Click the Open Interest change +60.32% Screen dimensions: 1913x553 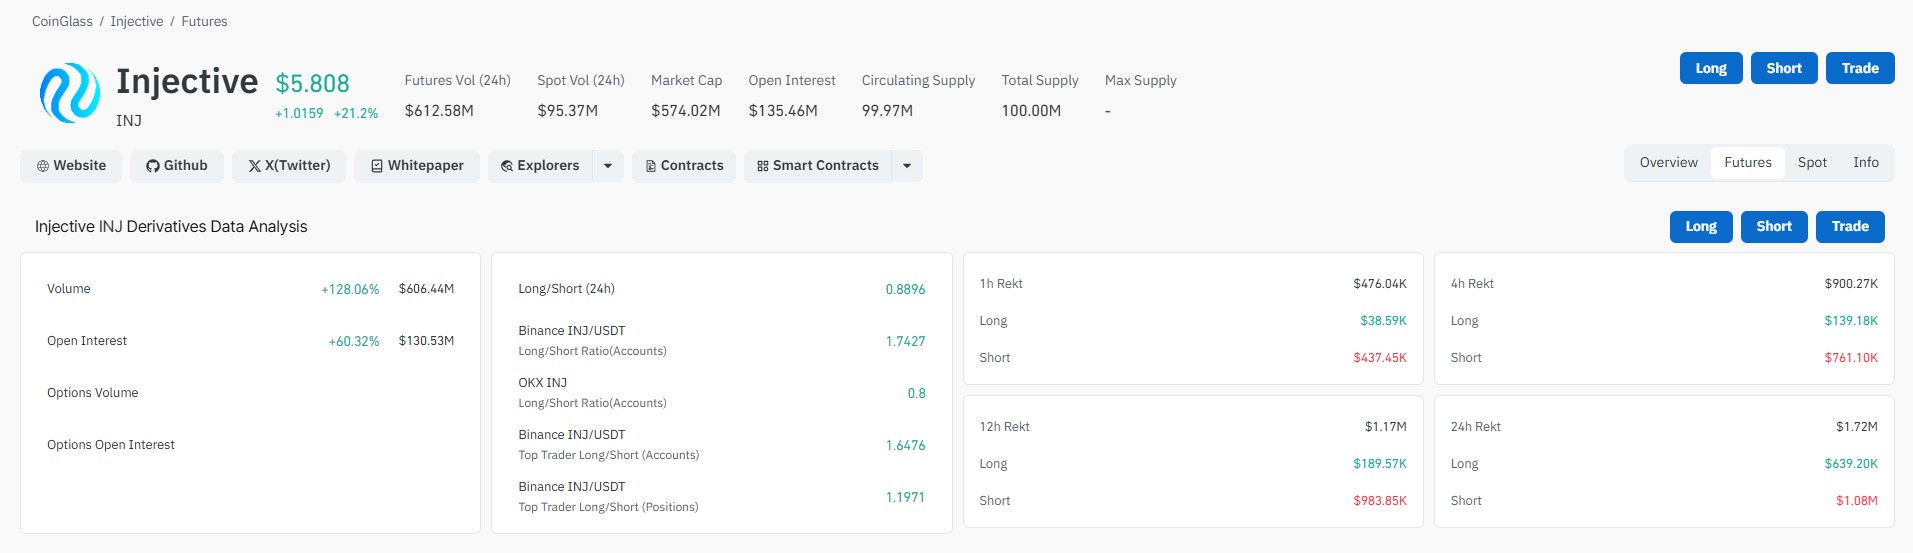pyautogui.click(x=354, y=341)
